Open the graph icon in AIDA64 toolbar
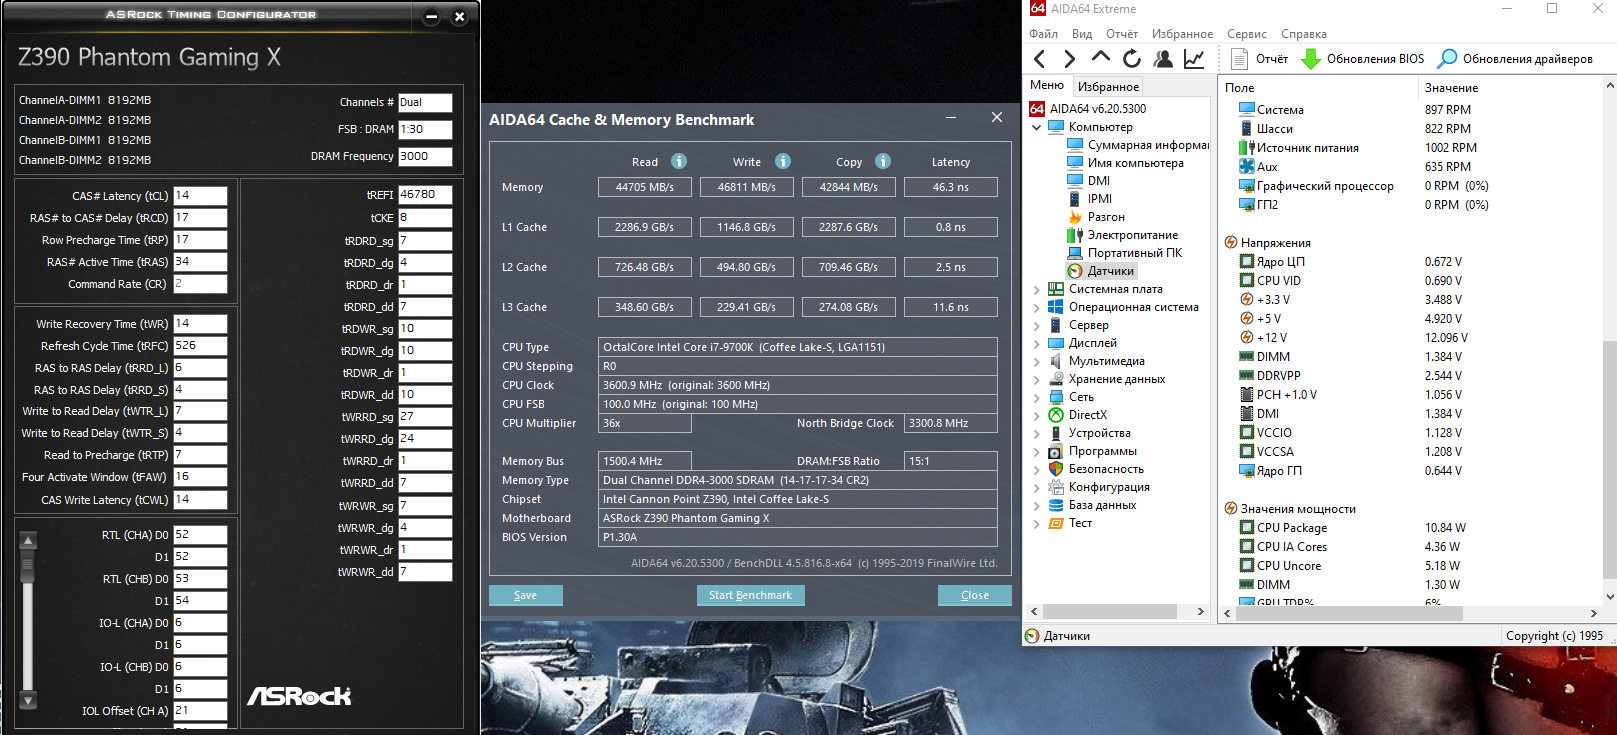The image size is (1617, 735). click(x=1194, y=59)
